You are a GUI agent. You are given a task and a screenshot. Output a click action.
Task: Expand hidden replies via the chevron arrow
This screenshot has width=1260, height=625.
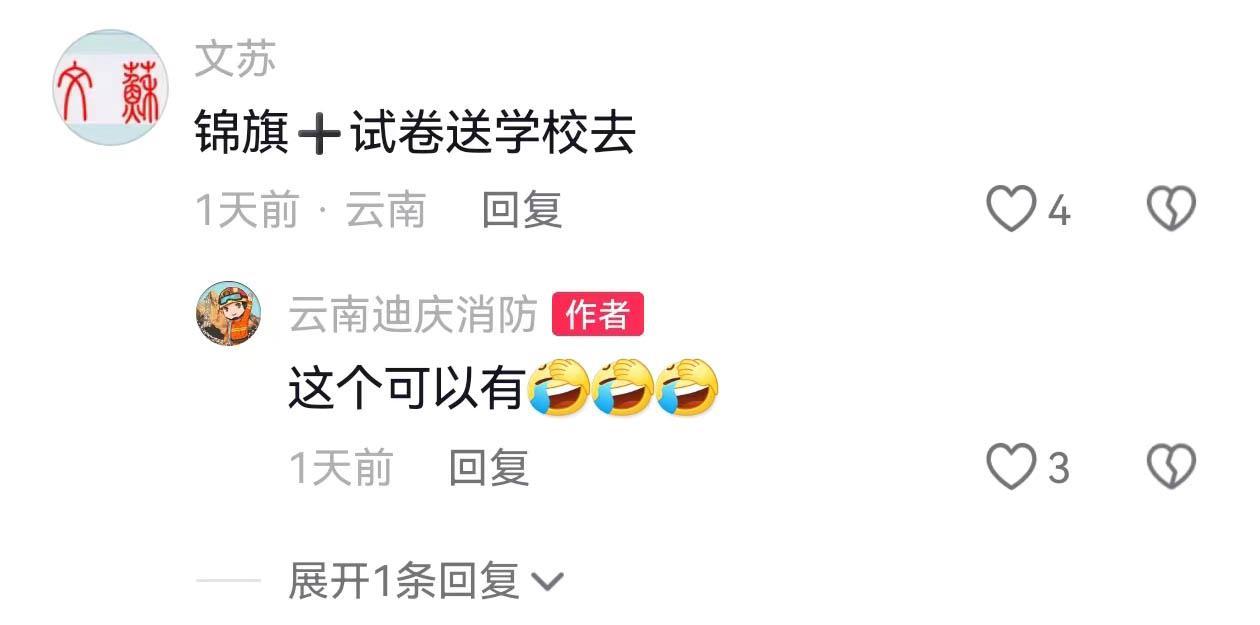coord(549,581)
